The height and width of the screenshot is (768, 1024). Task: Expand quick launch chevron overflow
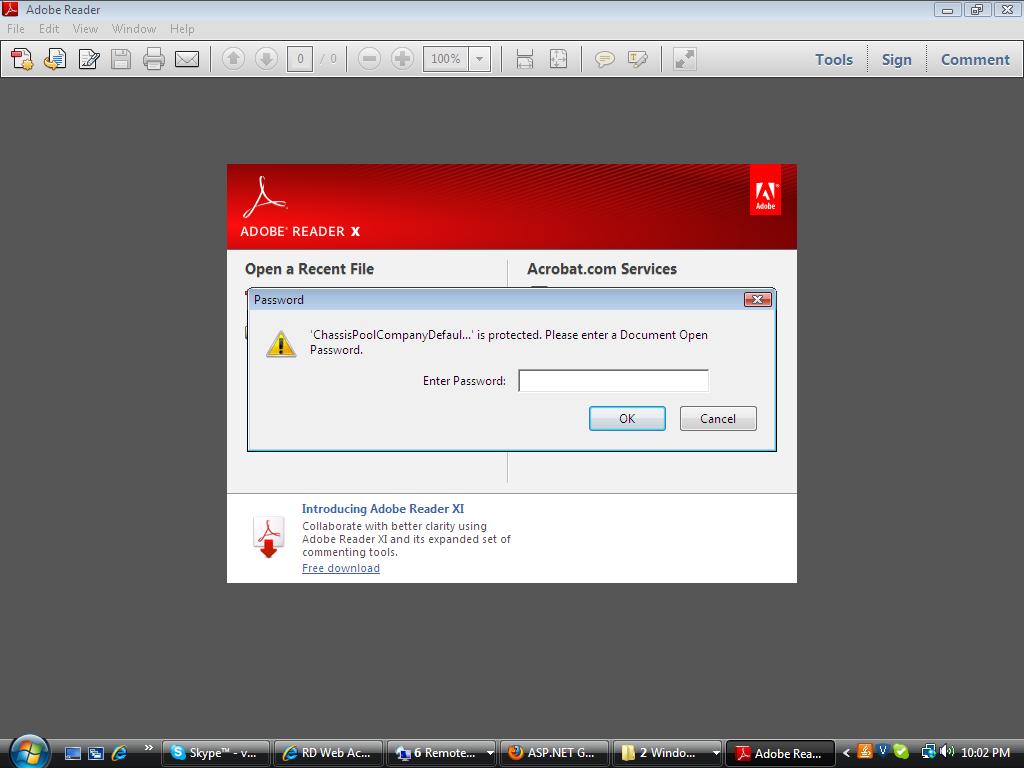tap(148, 748)
